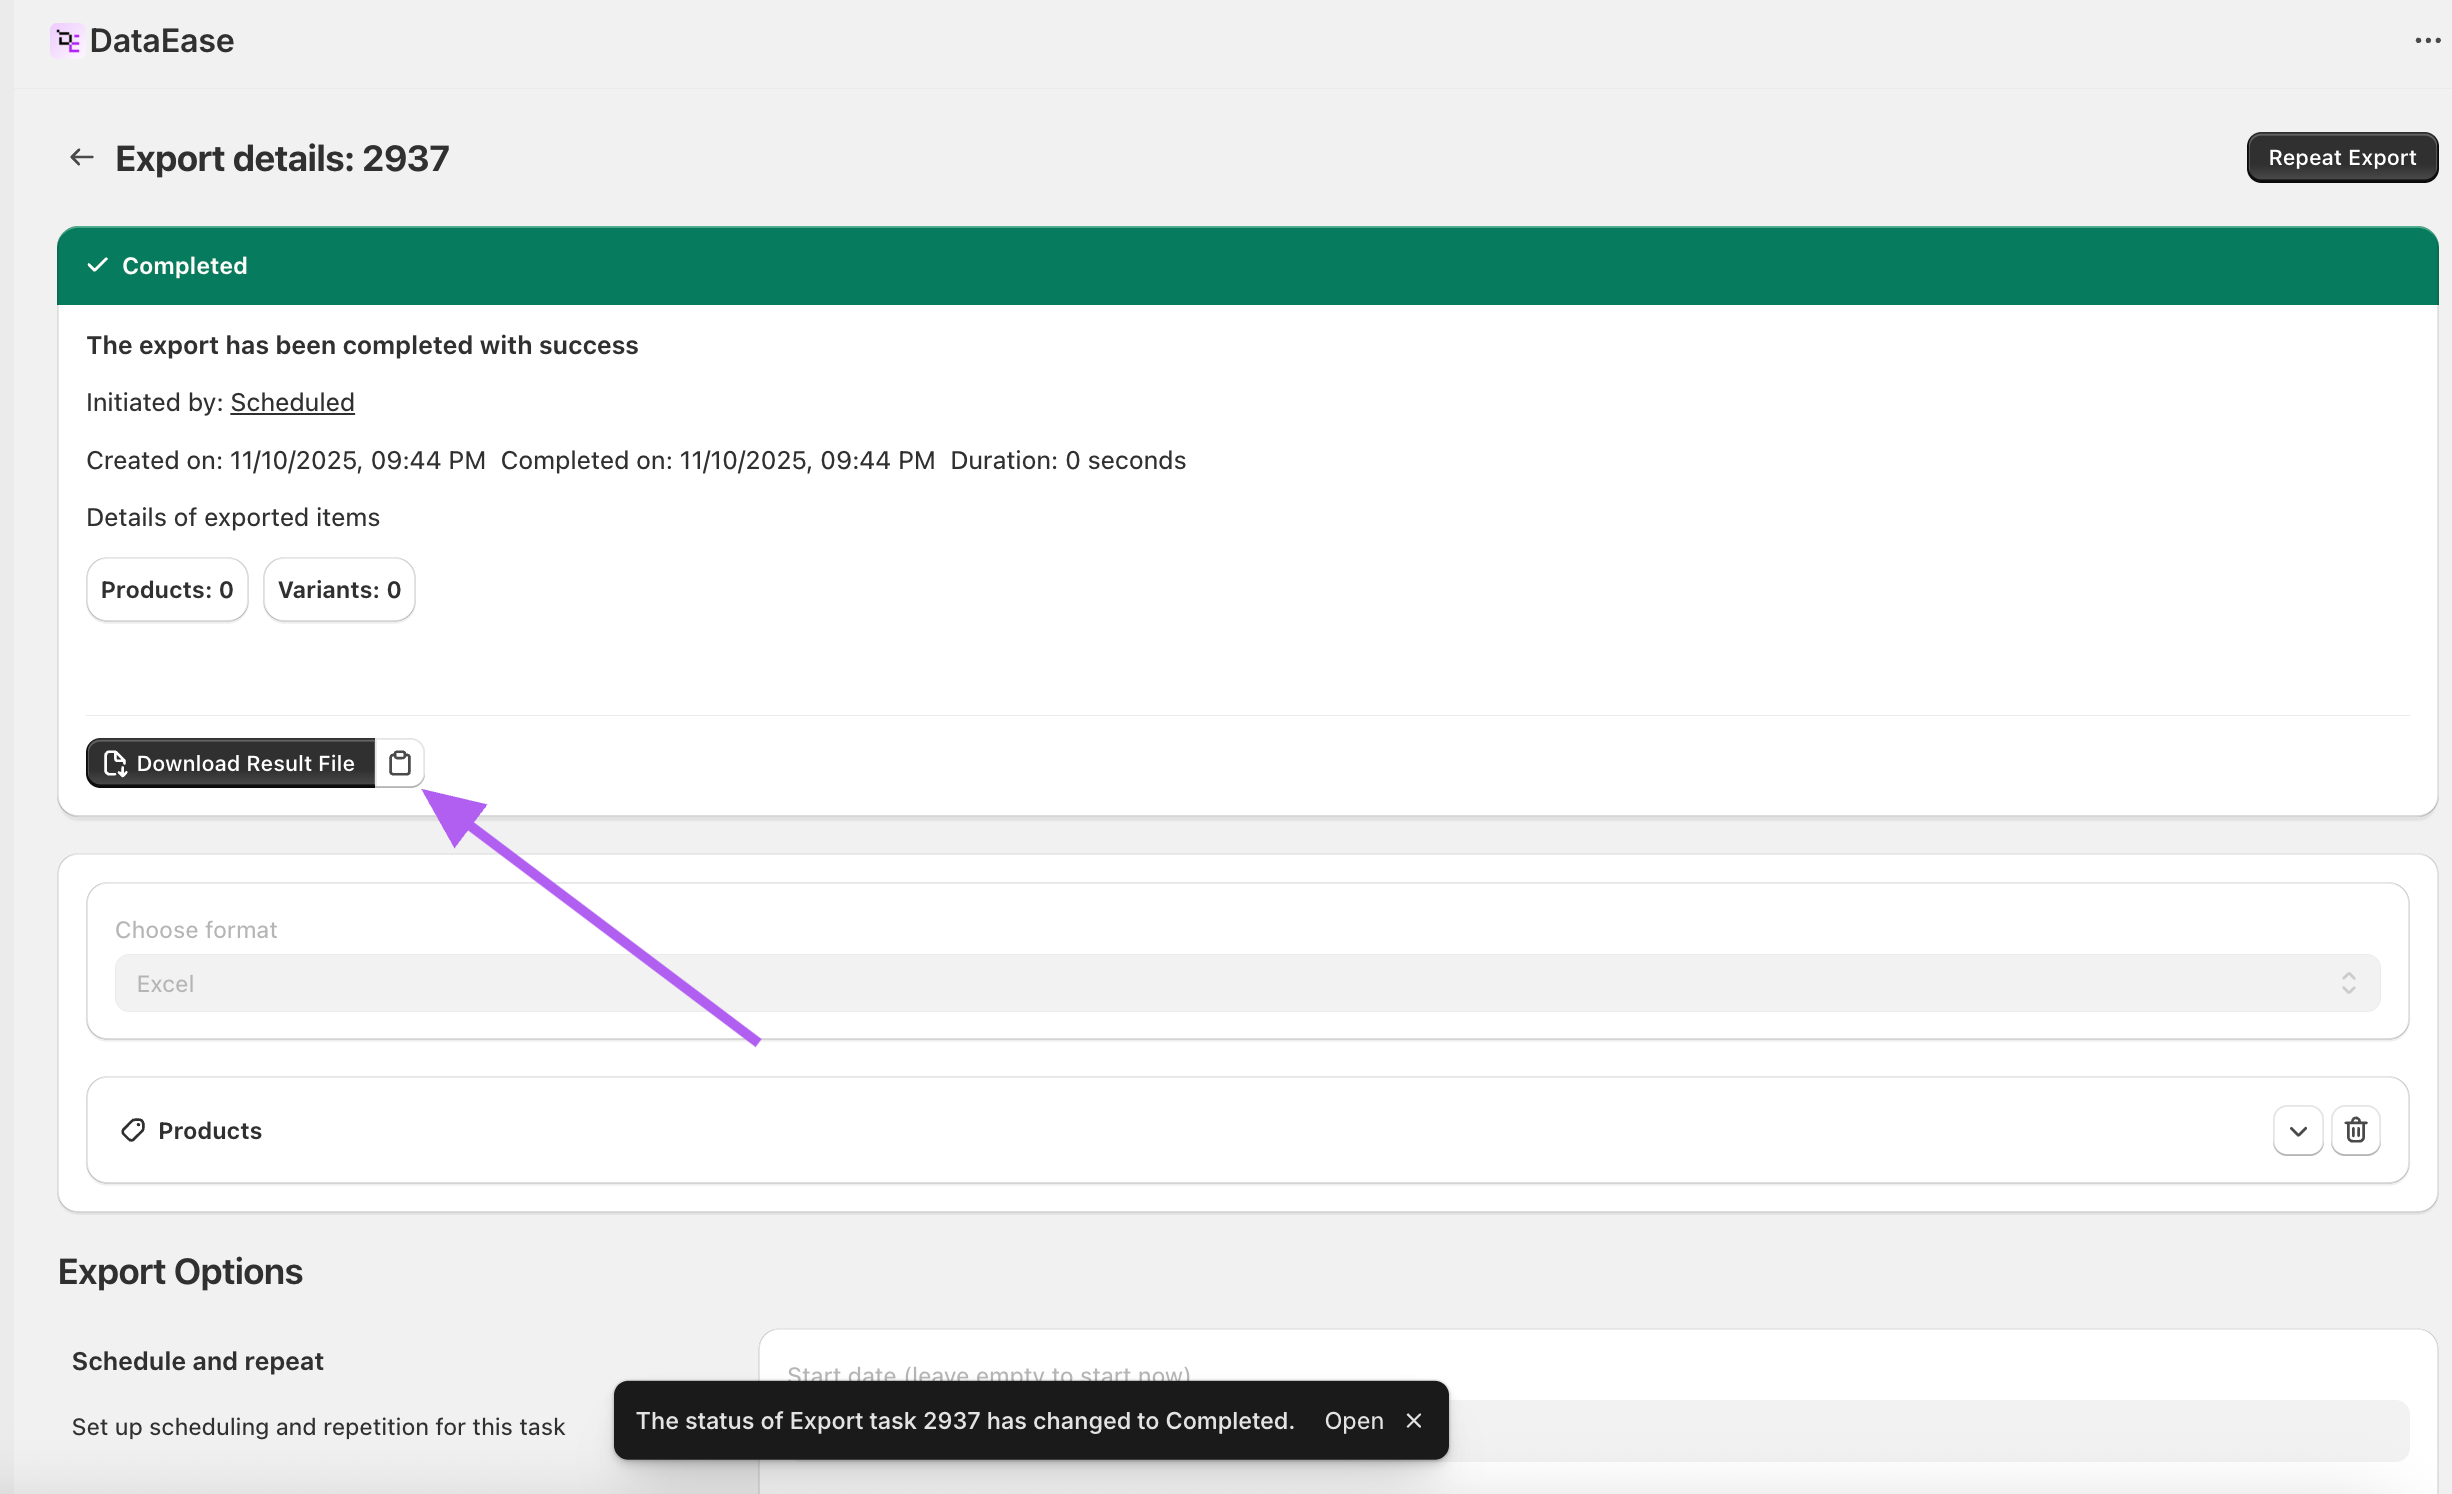Screen dimensions: 2452x1494
Task: Open the three-dot more options menu
Action: (x=2427, y=41)
